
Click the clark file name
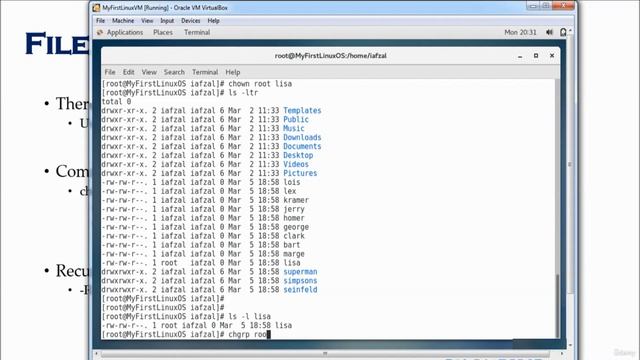(x=294, y=236)
